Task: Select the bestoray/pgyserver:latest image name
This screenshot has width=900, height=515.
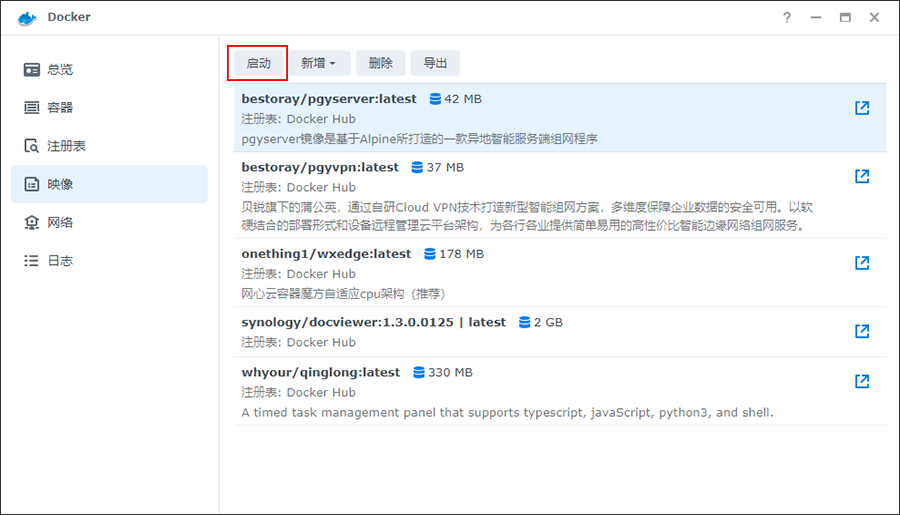Action: (329, 99)
